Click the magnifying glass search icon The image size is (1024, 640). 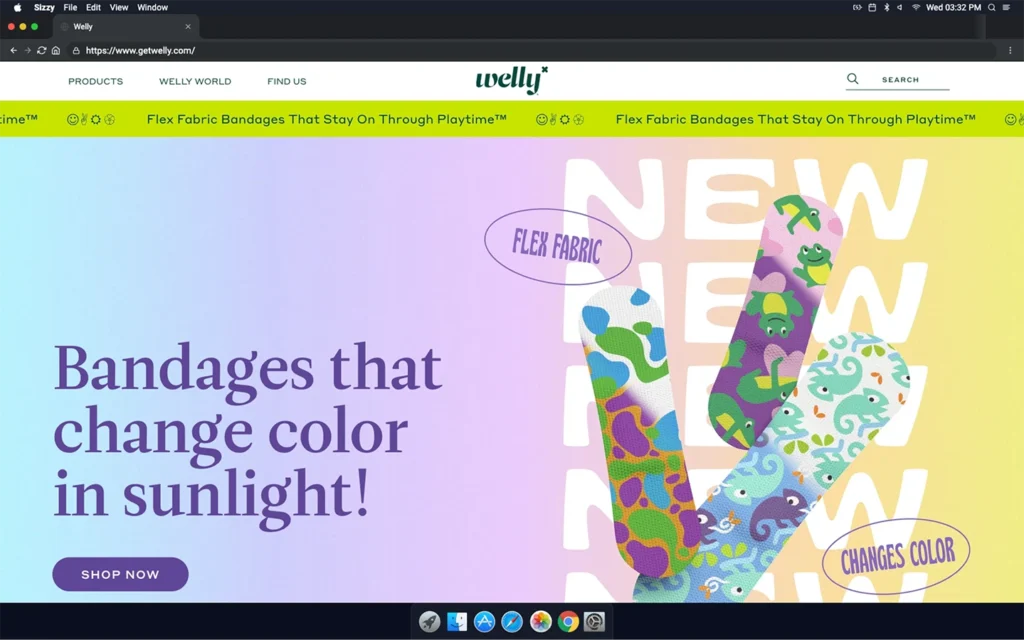click(x=852, y=79)
